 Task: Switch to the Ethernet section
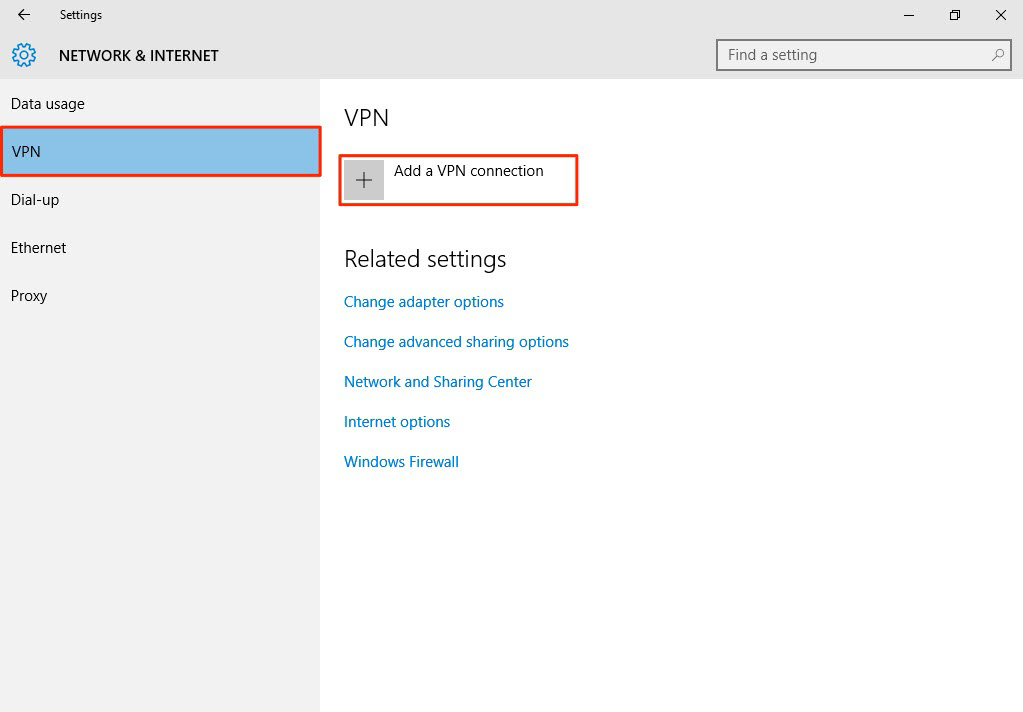[39, 248]
